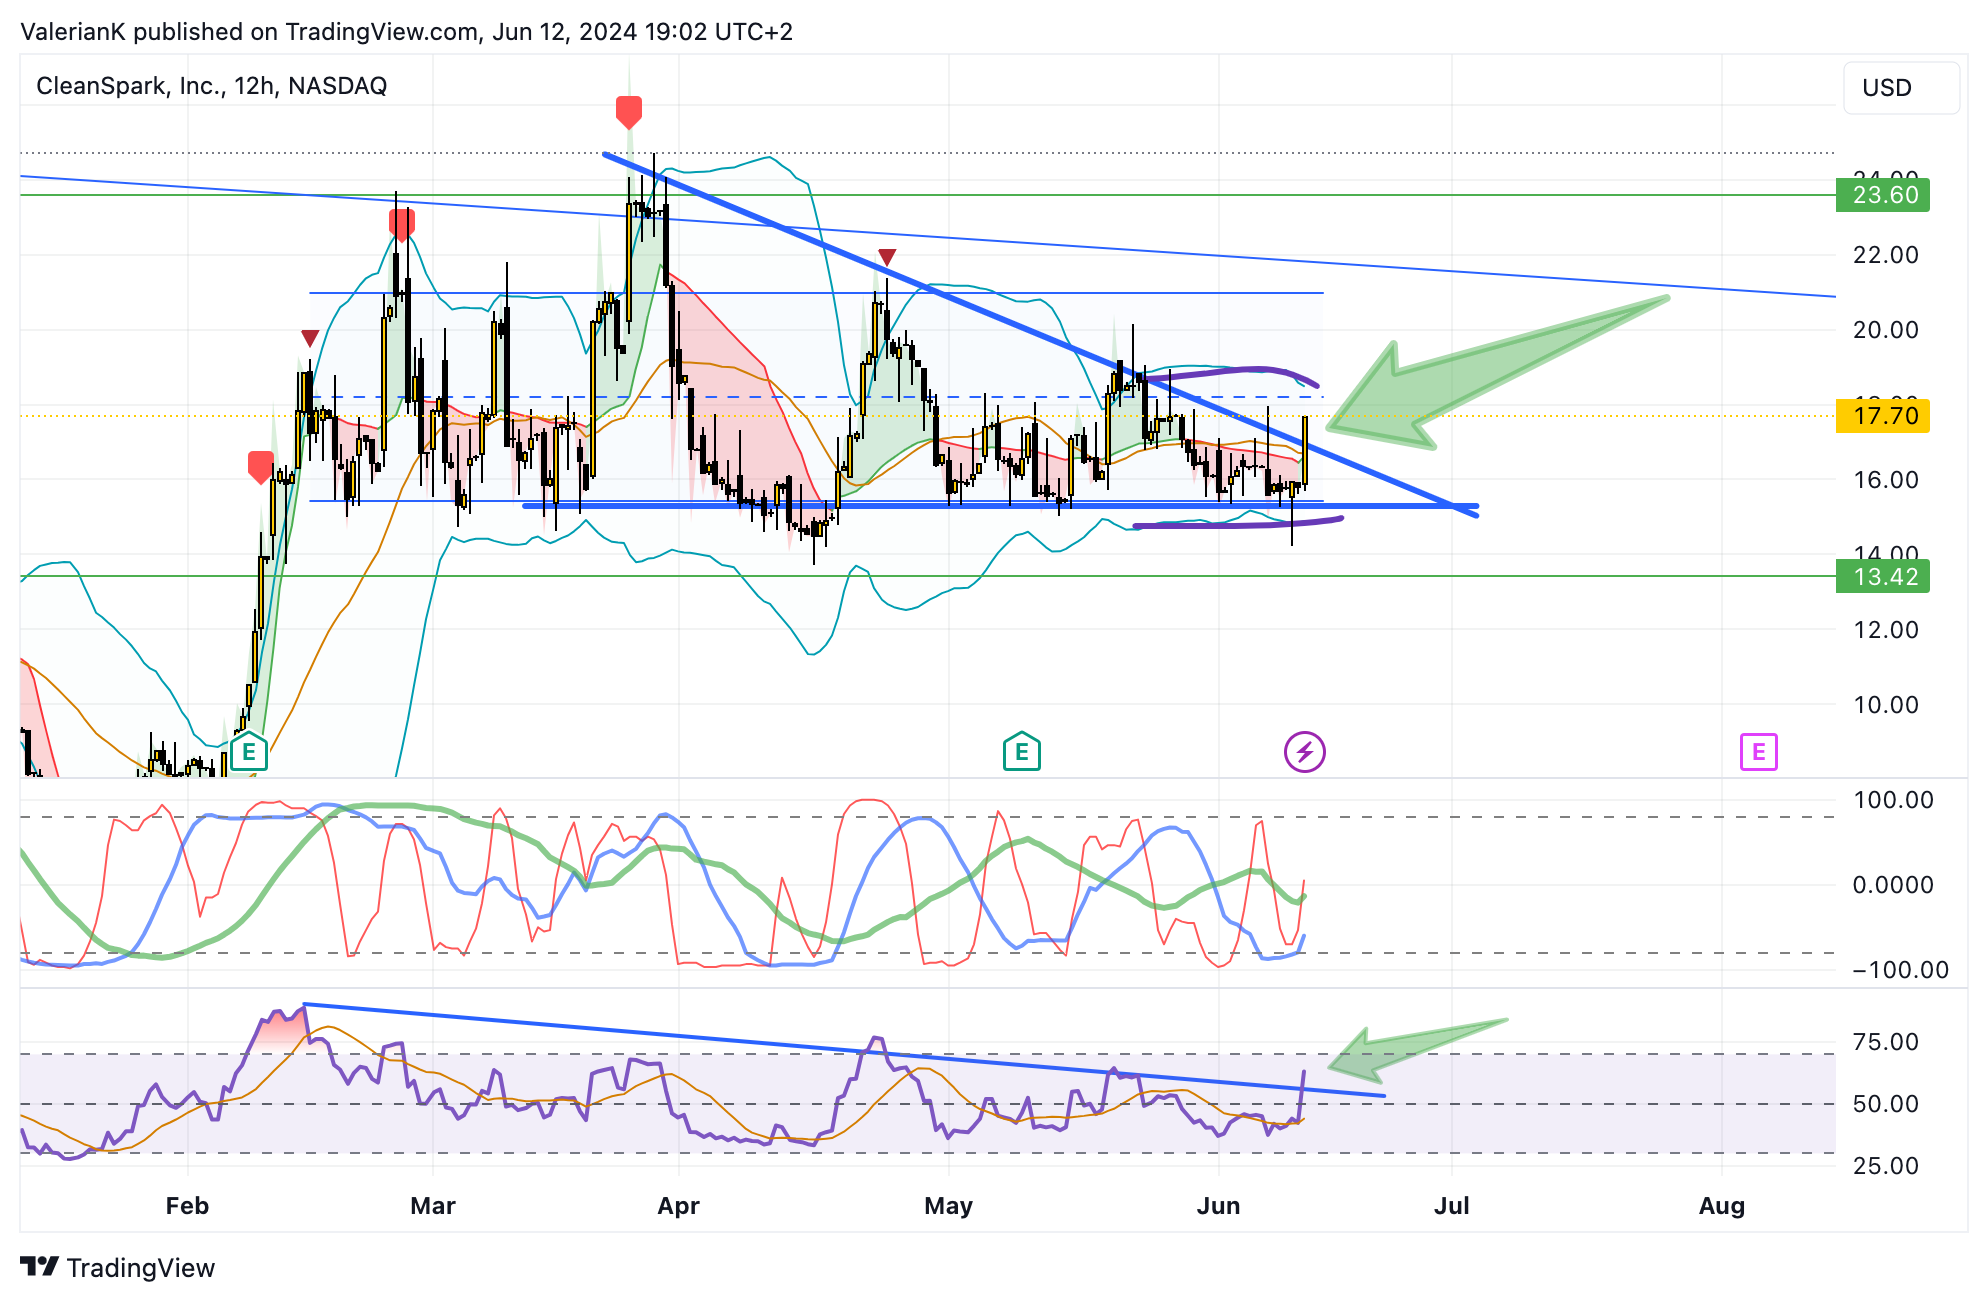Click the dark red triangle marker in late April
Image resolution: width=1988 pixels, height=1302 pixels.
tap(886, 257)
